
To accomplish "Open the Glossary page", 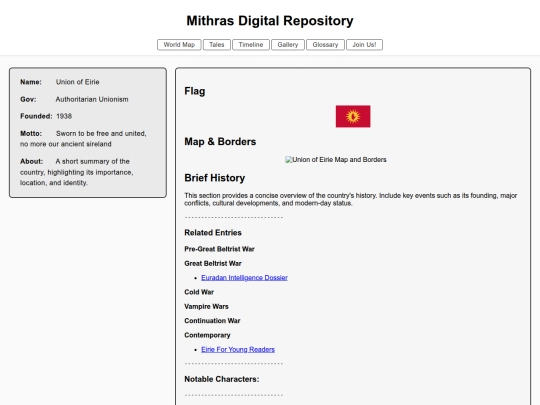I will coord(325,45).
